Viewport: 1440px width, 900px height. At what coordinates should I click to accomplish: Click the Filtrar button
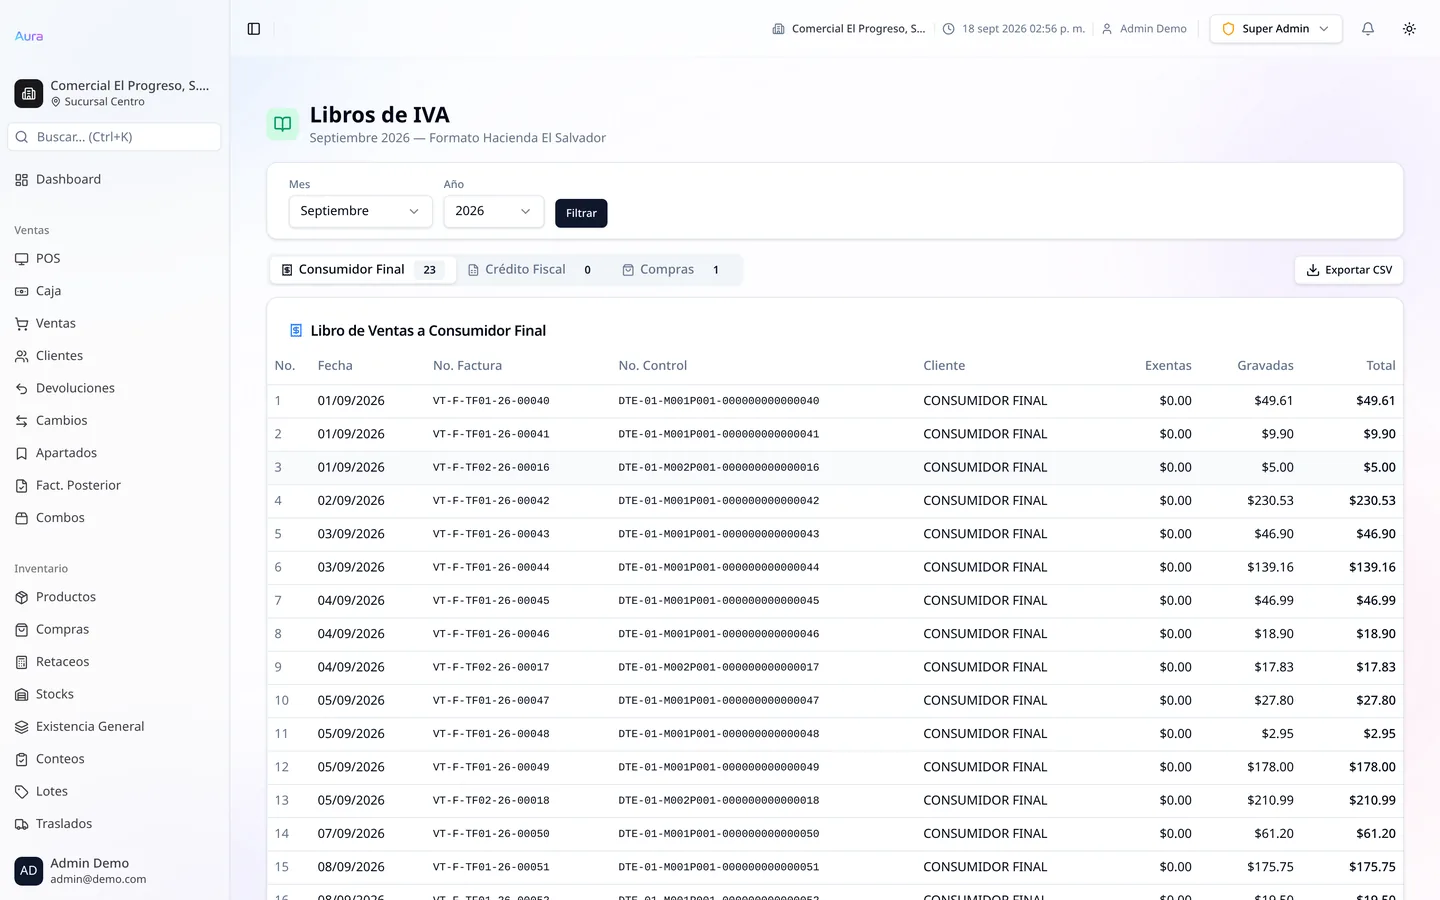[581, 213]
